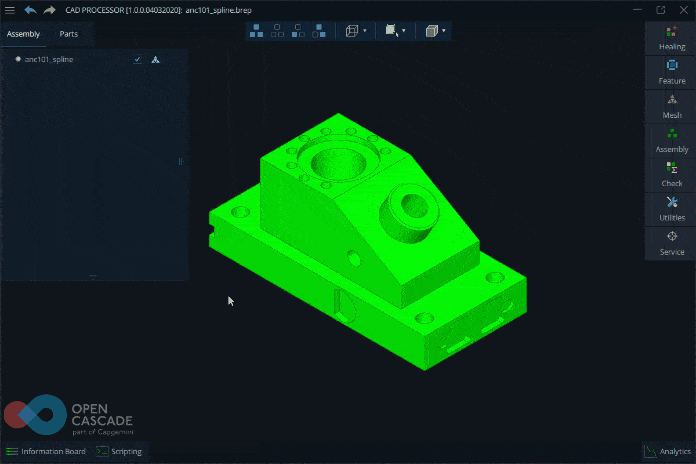Toggle visibility checkbox for anc101_spline

(x=138, y=59)
